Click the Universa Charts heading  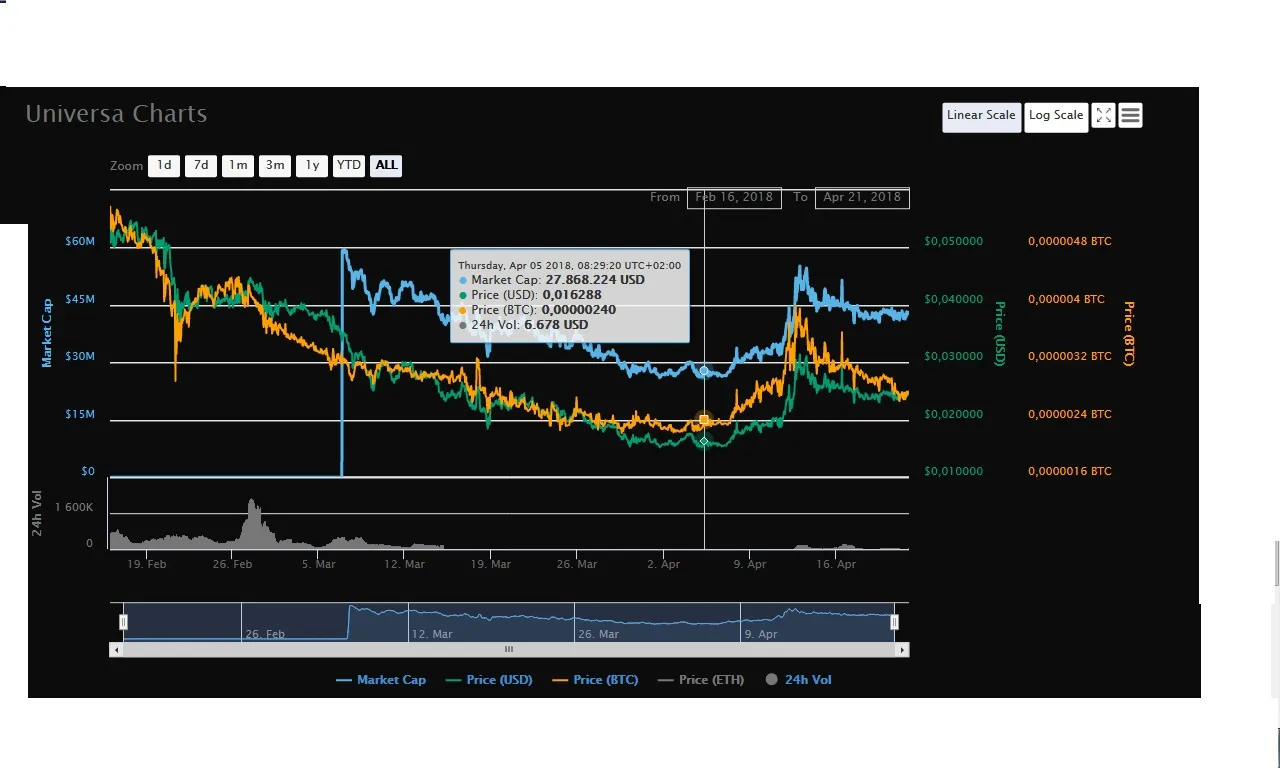pyautogui.click(x=116, y=114)
